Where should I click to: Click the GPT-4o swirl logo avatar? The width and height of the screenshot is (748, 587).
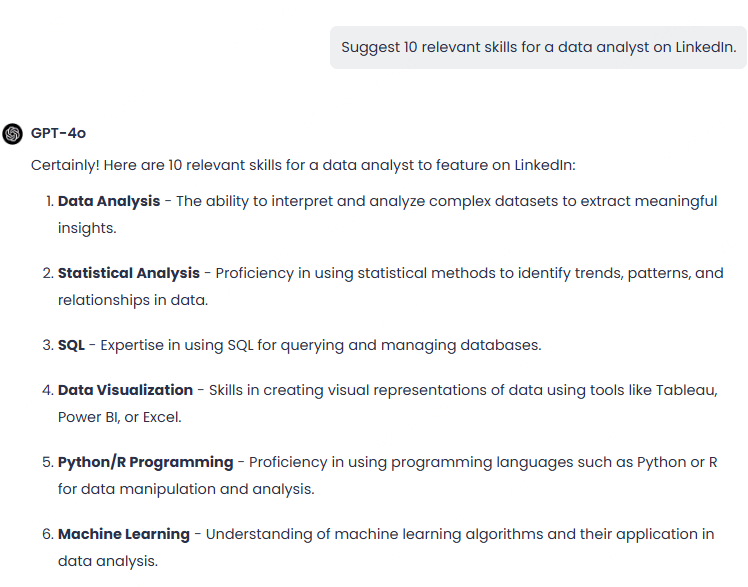coord(12,134)
